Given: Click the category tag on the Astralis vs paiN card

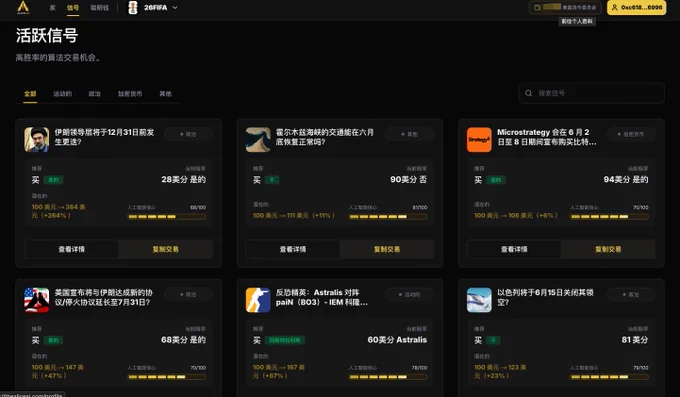Looking at the screenshot, I should 409,295.
